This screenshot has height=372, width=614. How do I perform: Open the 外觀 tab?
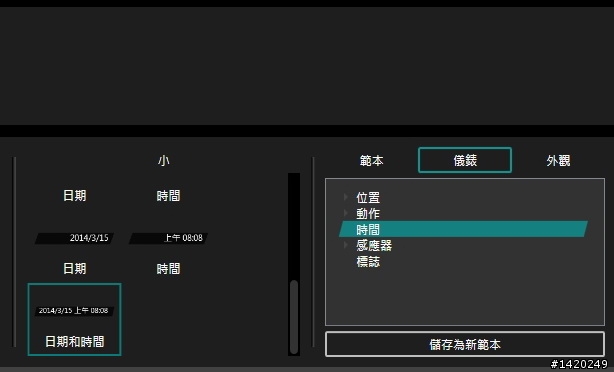pyautogui.click(x=558, y=161)
